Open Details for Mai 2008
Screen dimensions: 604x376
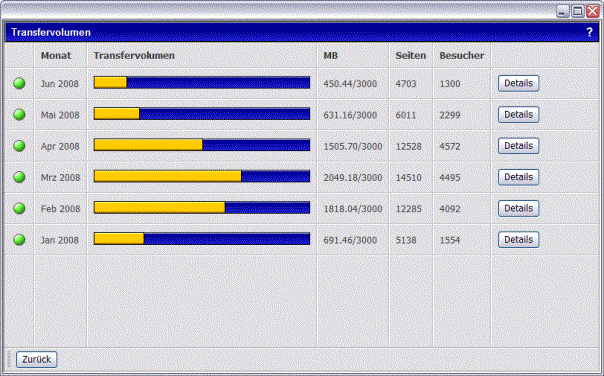(518, 114)
